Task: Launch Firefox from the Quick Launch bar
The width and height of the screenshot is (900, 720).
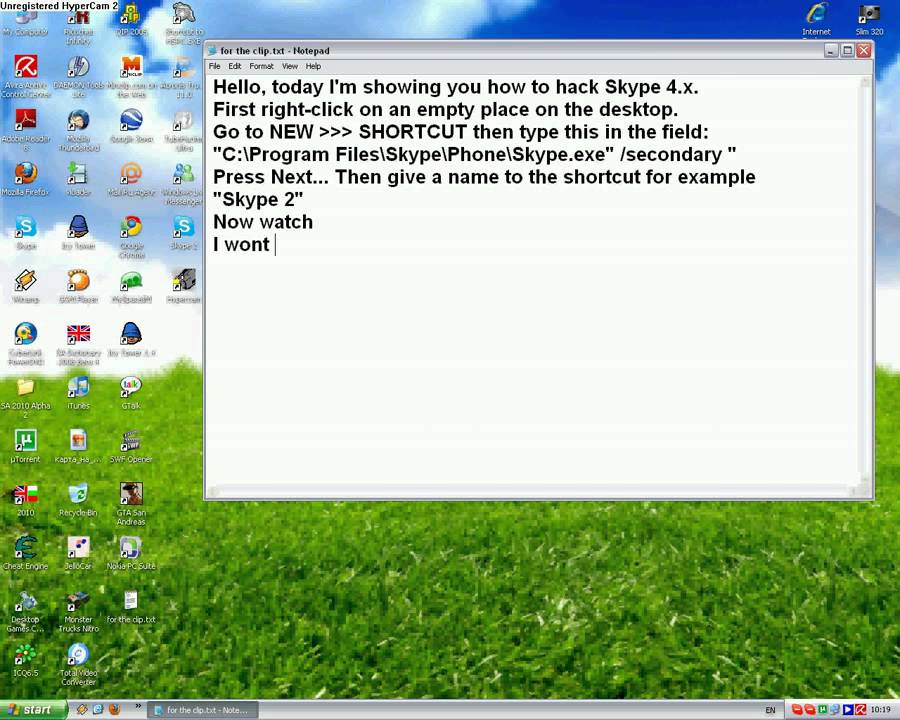Action: tap(115, 710)
